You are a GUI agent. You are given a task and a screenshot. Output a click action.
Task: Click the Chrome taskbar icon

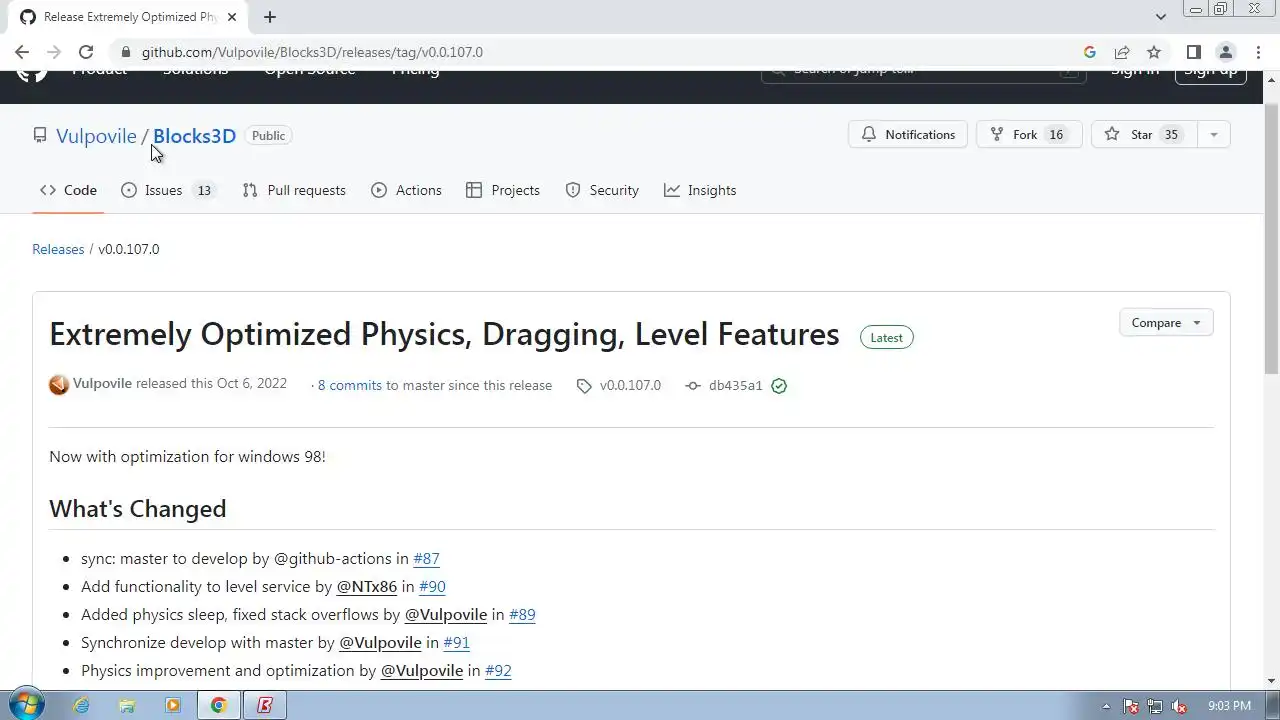218,706
